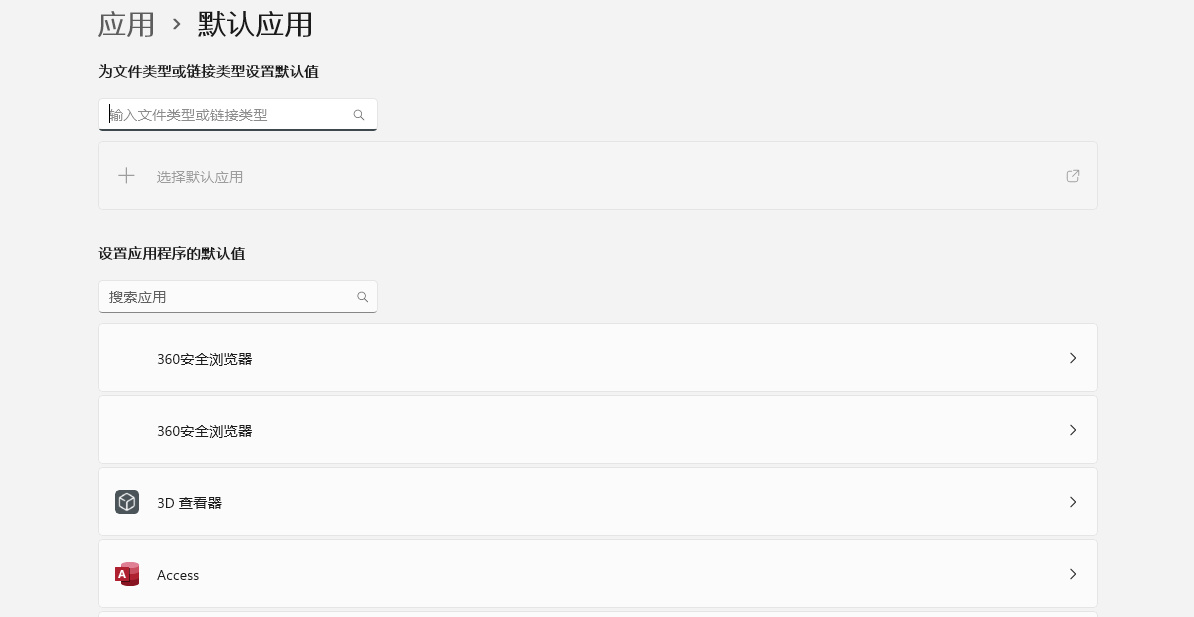
Task: Expand 3D 查看器 row using its chevron
Action: [x=1073, y=502]
